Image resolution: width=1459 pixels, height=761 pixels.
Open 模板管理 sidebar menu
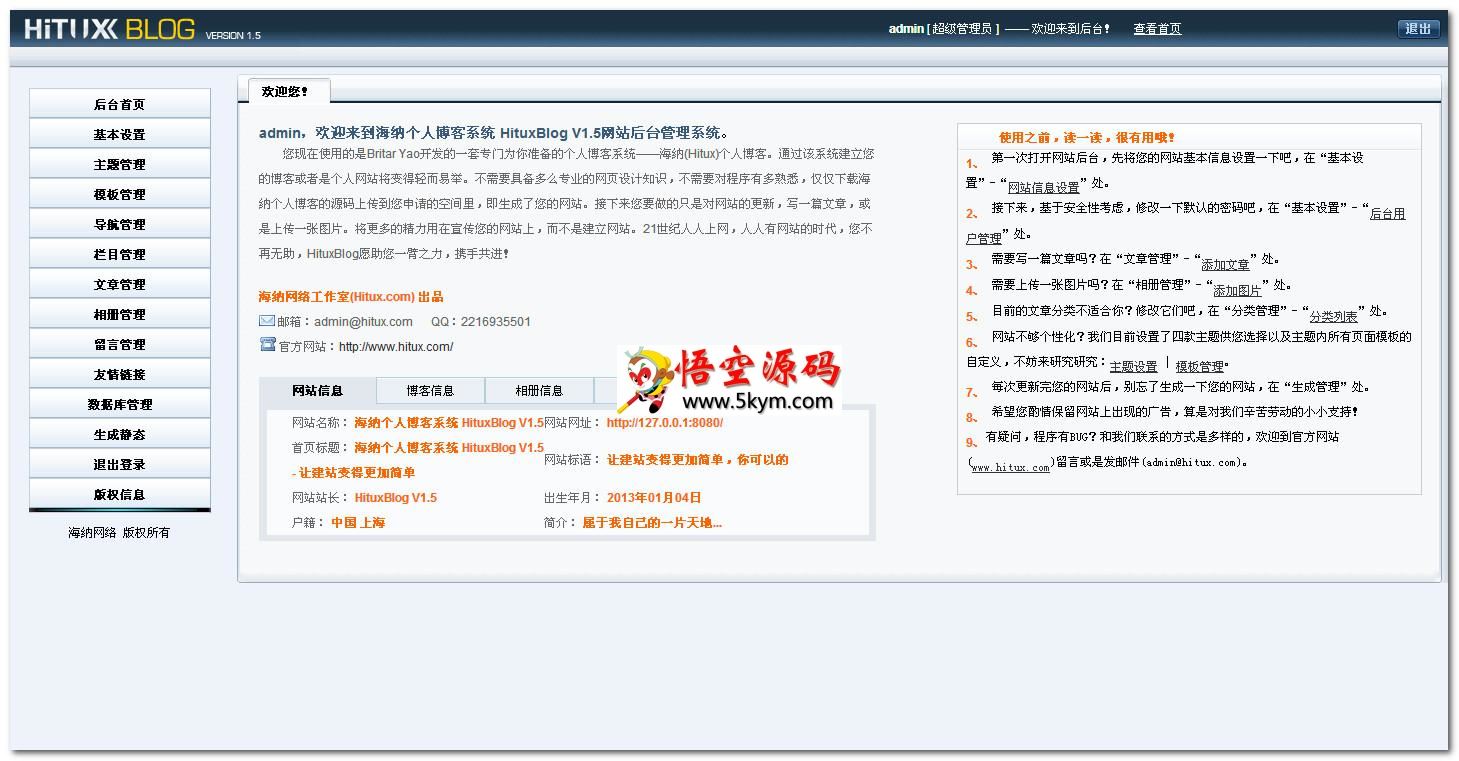[x=120, y=194]
